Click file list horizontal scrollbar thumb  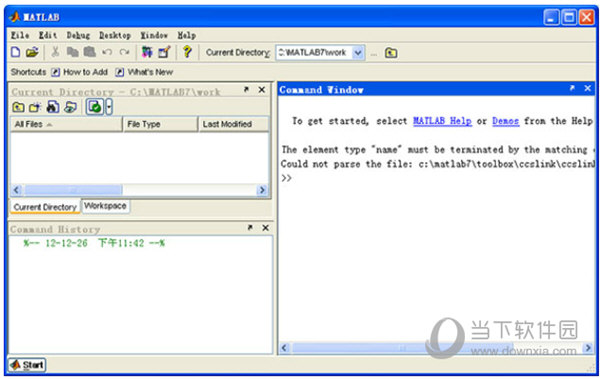(x=73, y=190)
